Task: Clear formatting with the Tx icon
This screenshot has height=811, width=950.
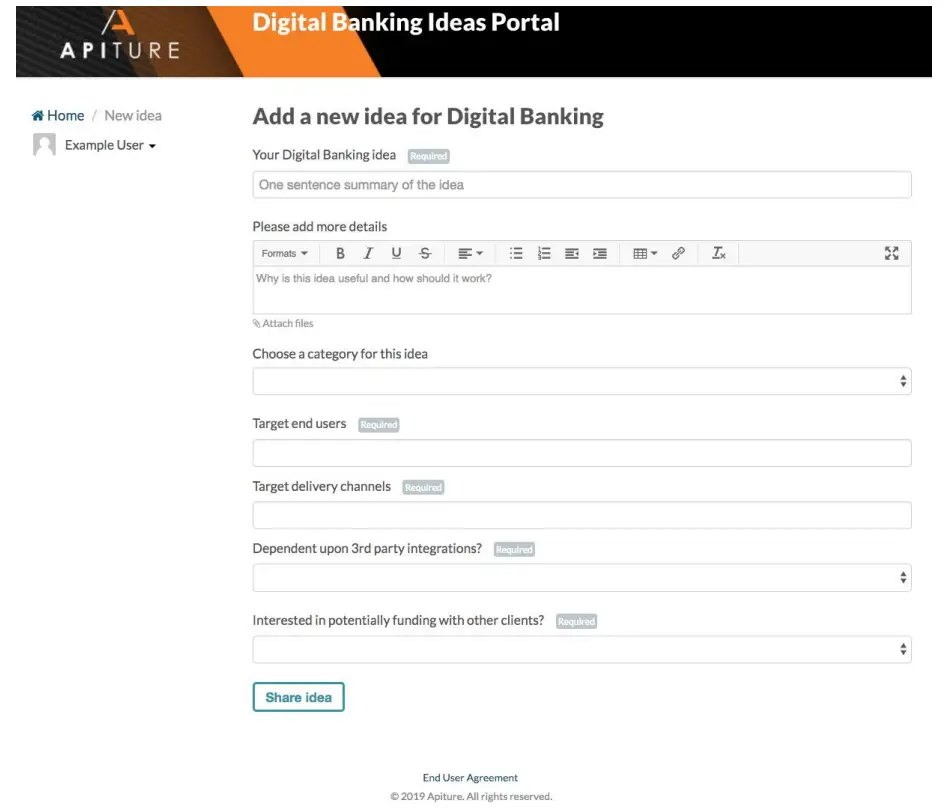Action: click(718, 253)
